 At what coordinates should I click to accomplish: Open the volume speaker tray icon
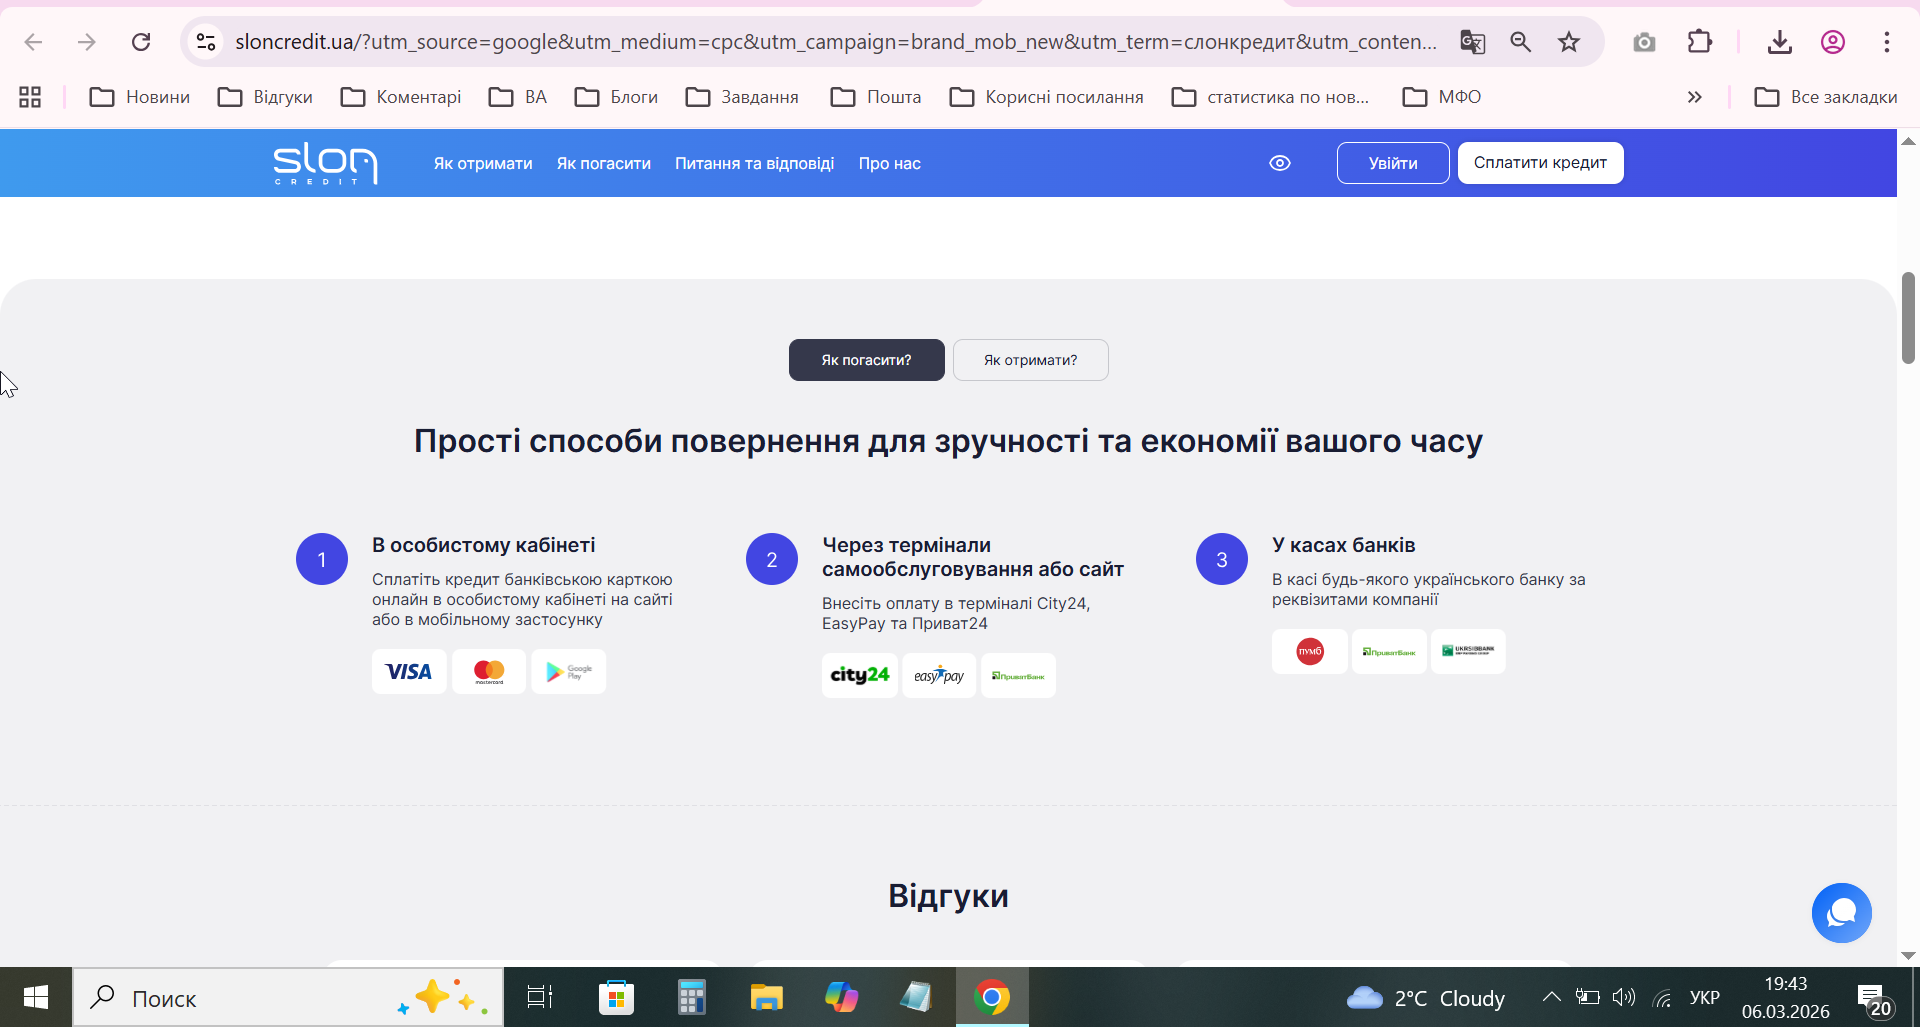point(1624,997)
